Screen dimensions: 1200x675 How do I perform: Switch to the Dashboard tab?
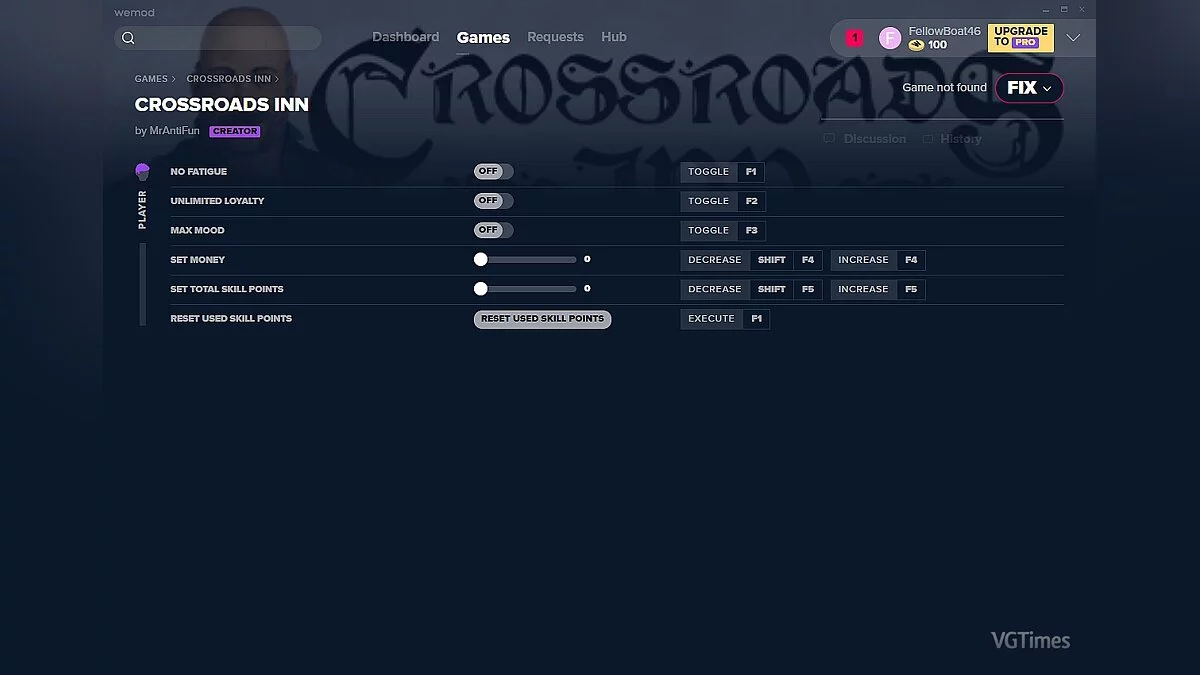click(405, 37)
